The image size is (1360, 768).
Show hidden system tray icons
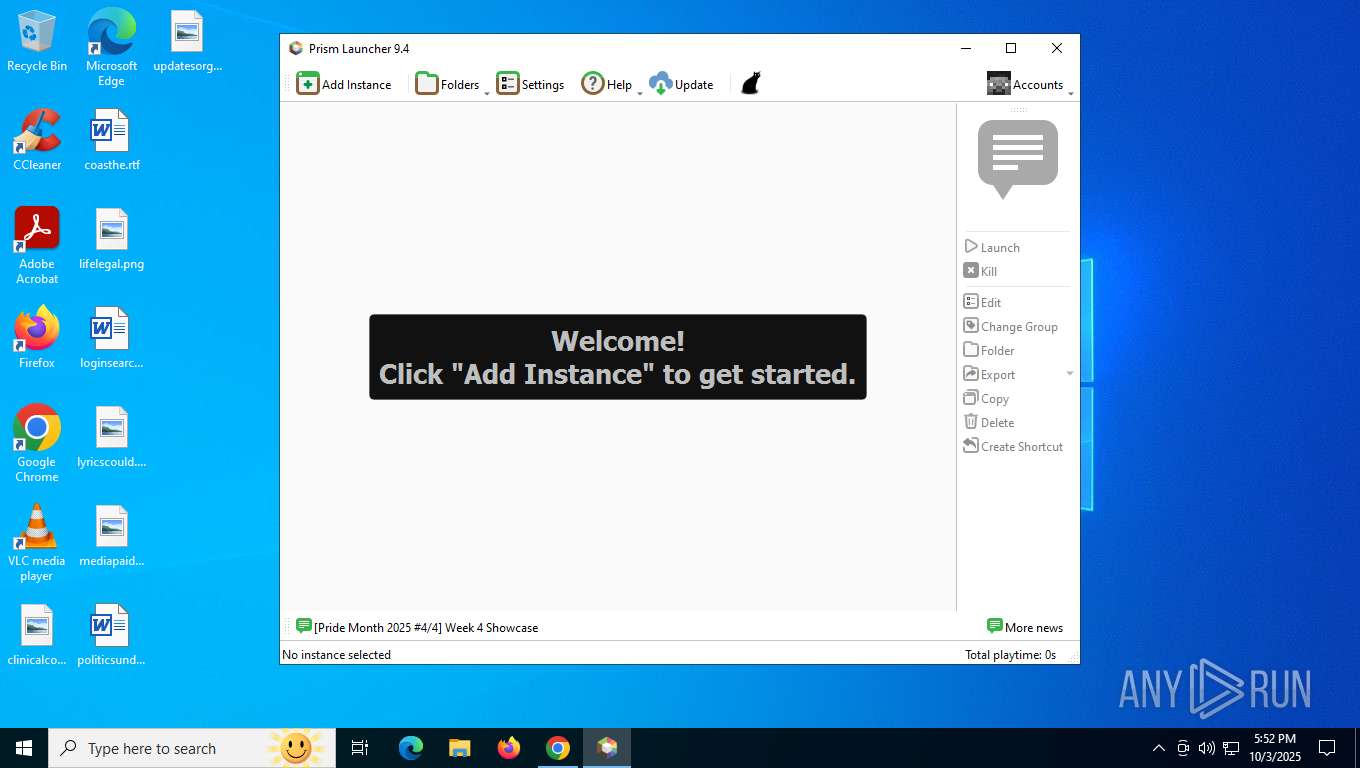1158,748
